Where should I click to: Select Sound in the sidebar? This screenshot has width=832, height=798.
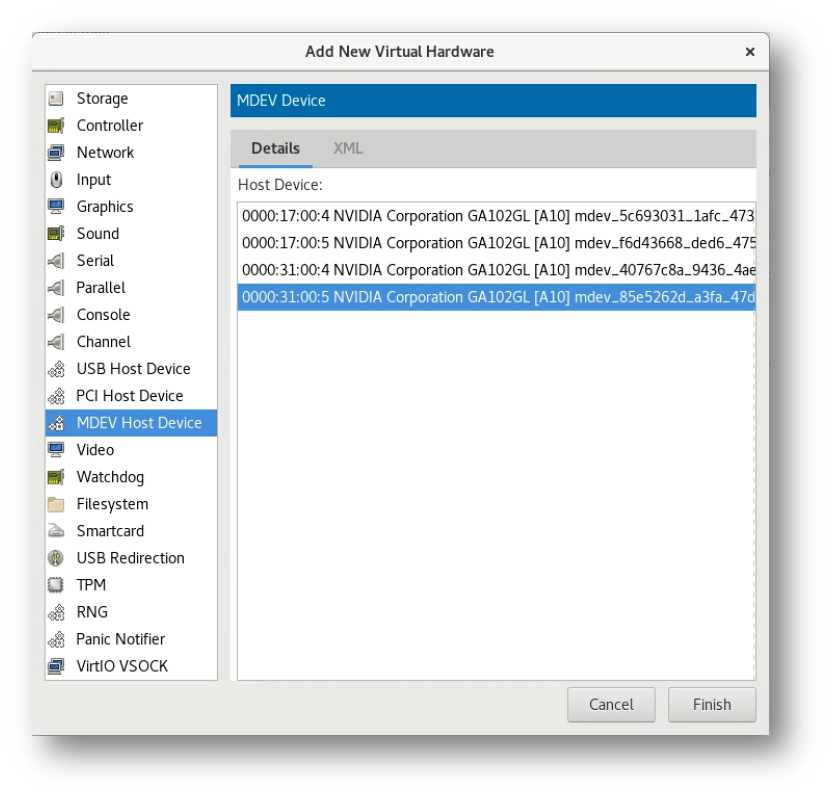coord(131,233)
